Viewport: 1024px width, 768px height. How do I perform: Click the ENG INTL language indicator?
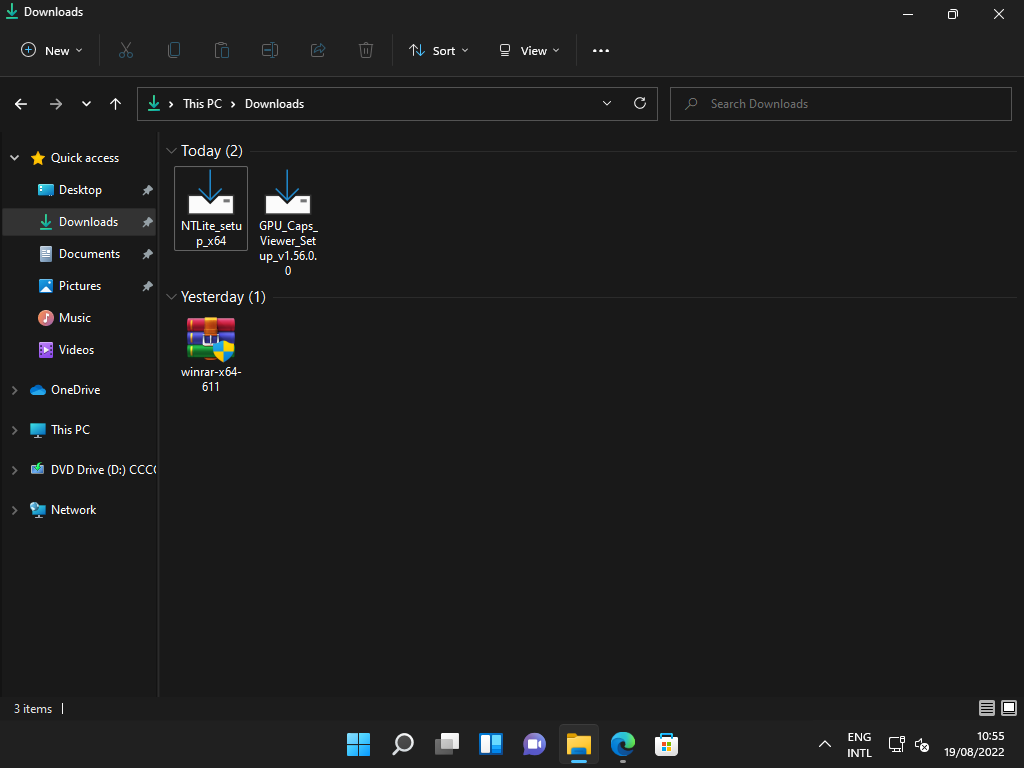859,744
